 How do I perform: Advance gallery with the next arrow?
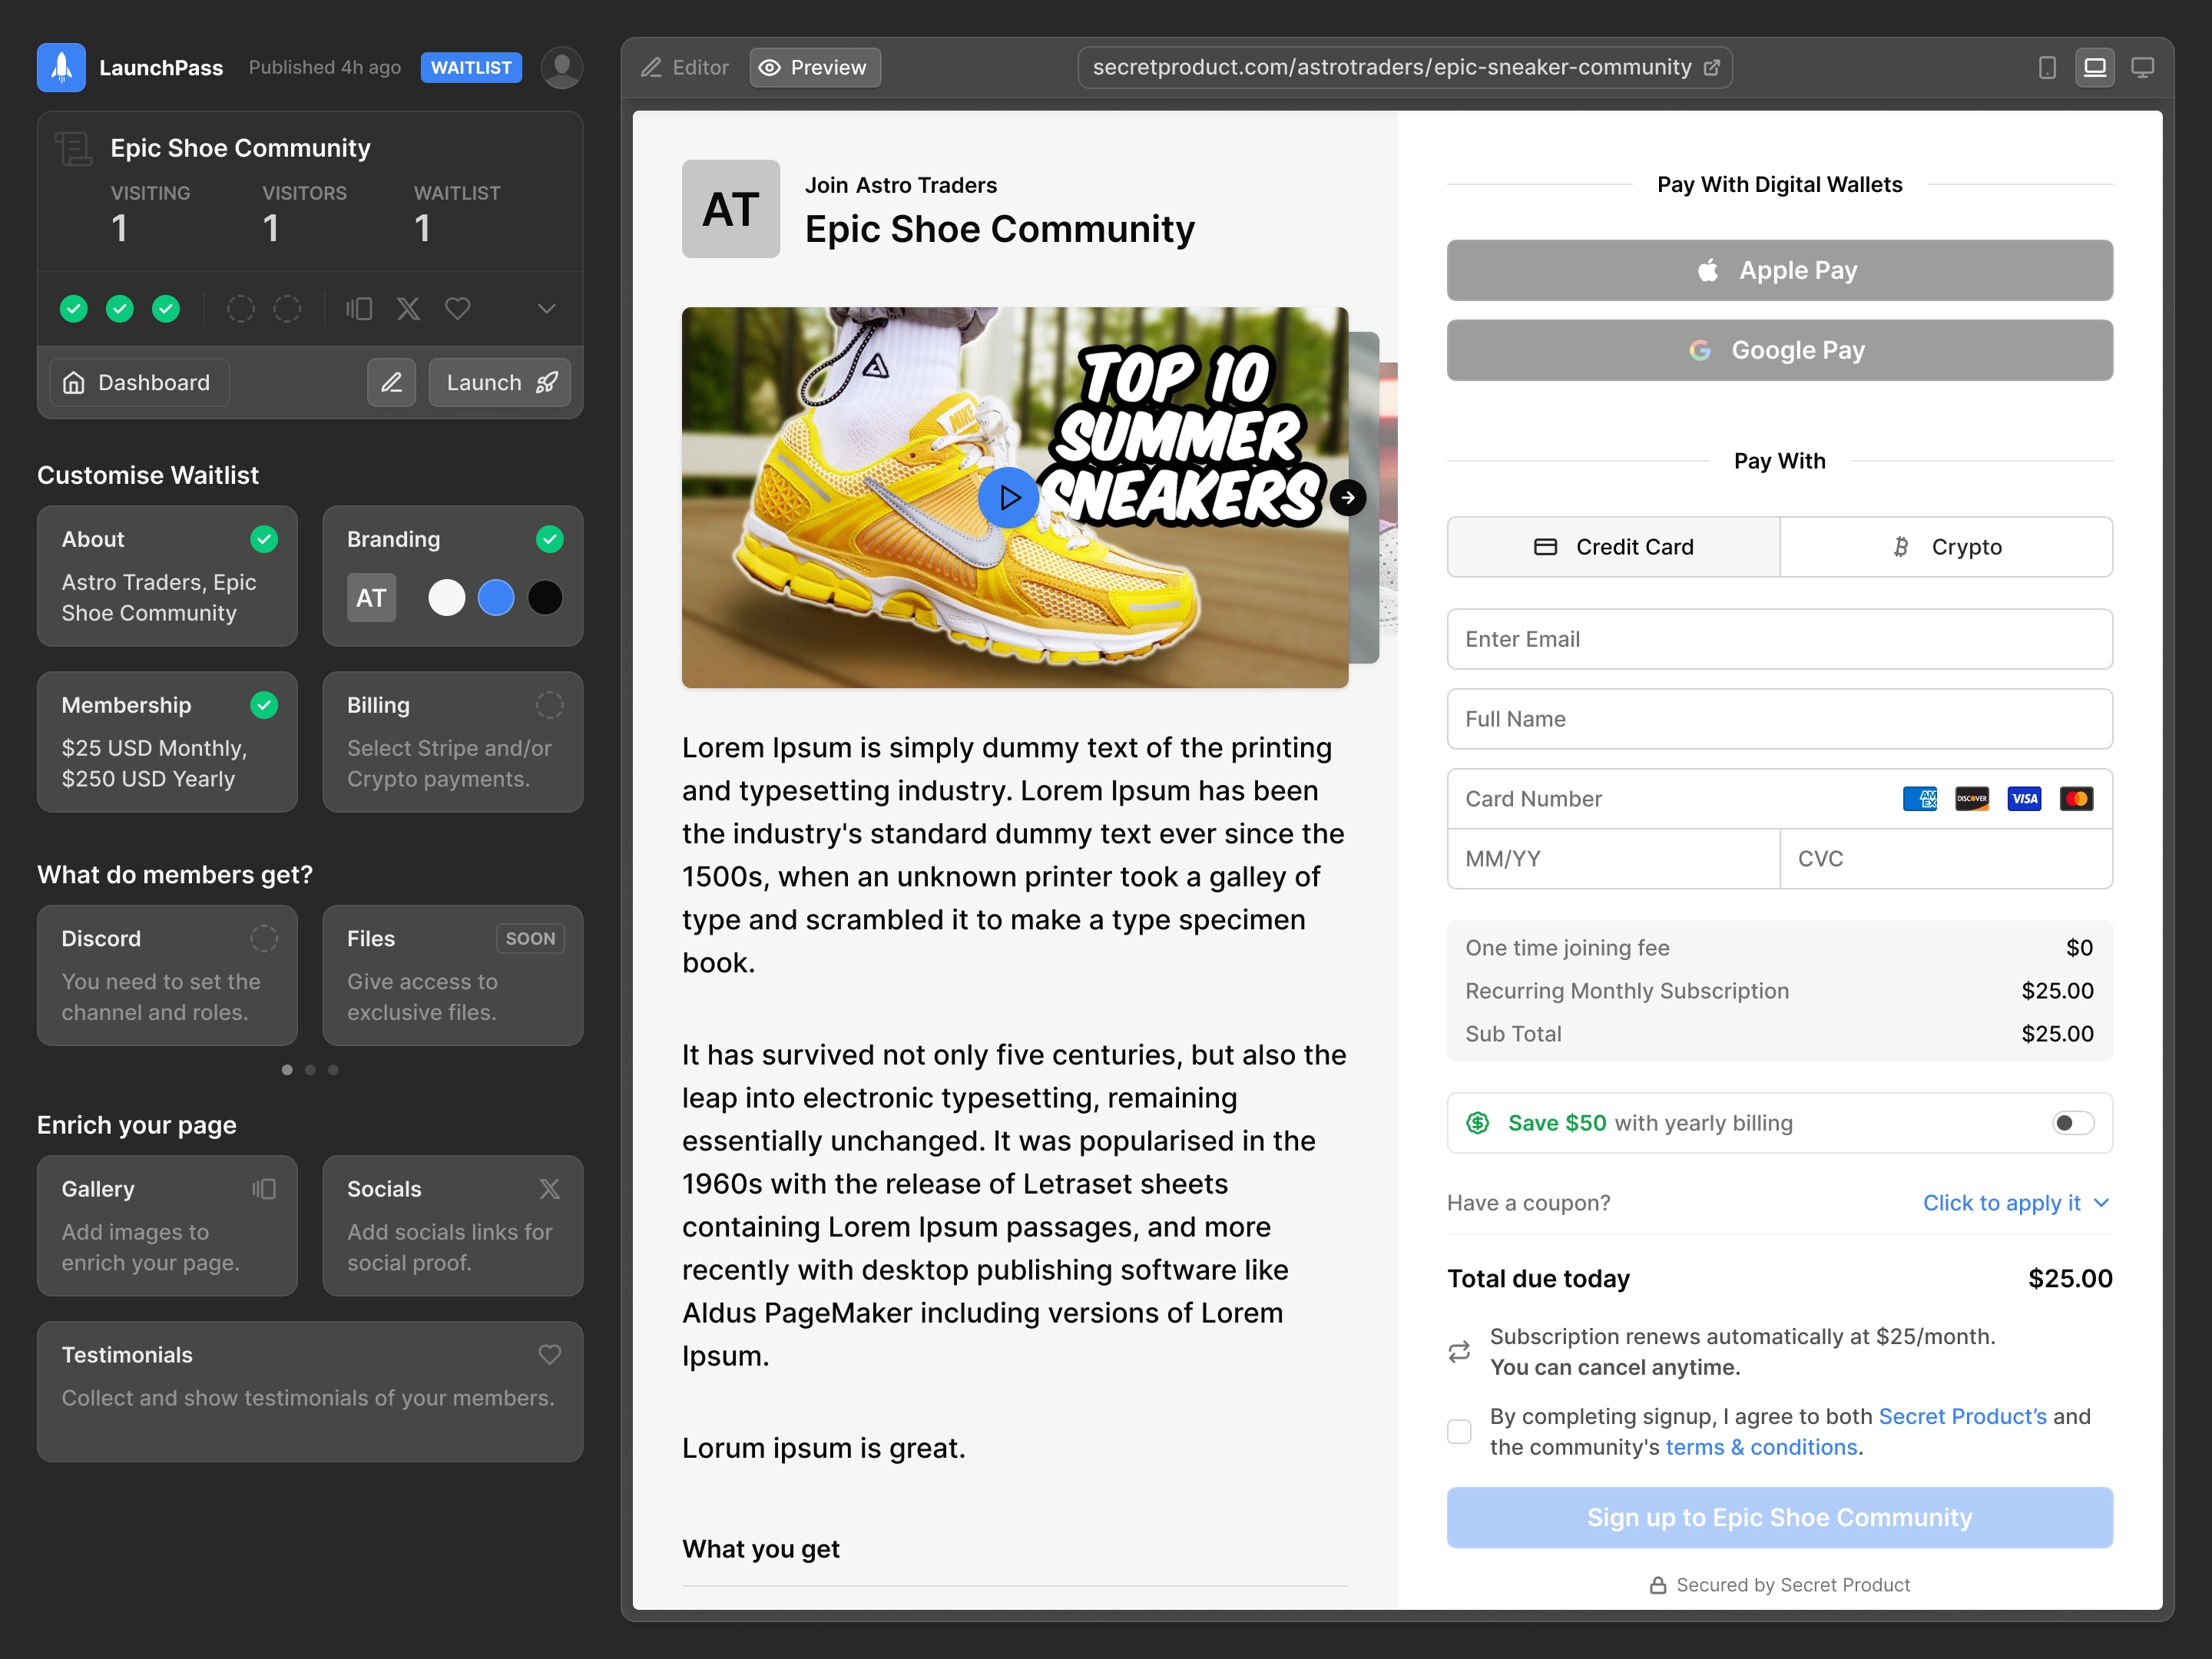tap(1348, 497)
